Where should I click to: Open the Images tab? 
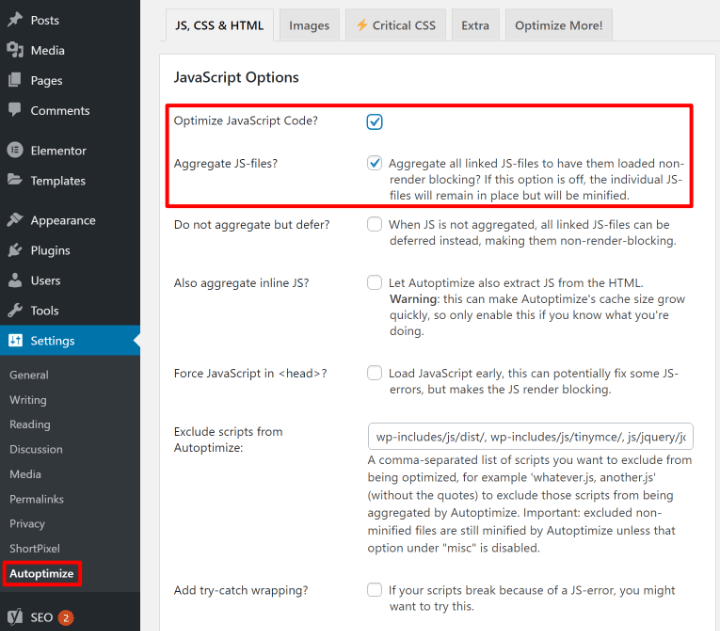(309, 25)
